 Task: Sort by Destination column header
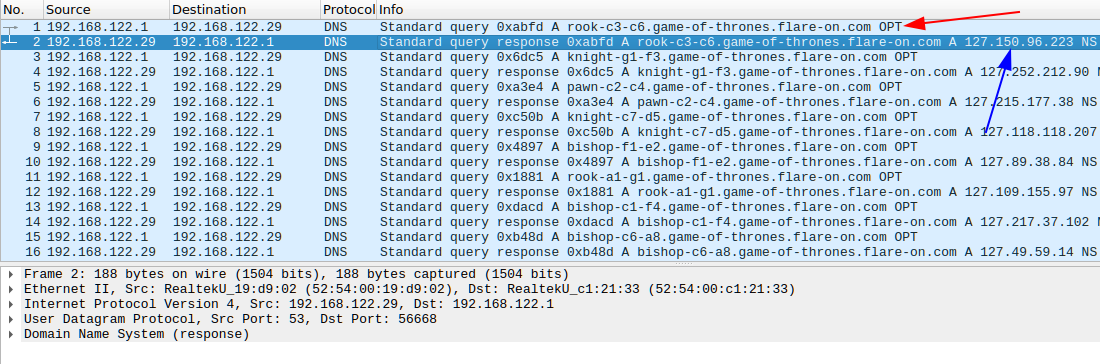[x=245, y=10]
